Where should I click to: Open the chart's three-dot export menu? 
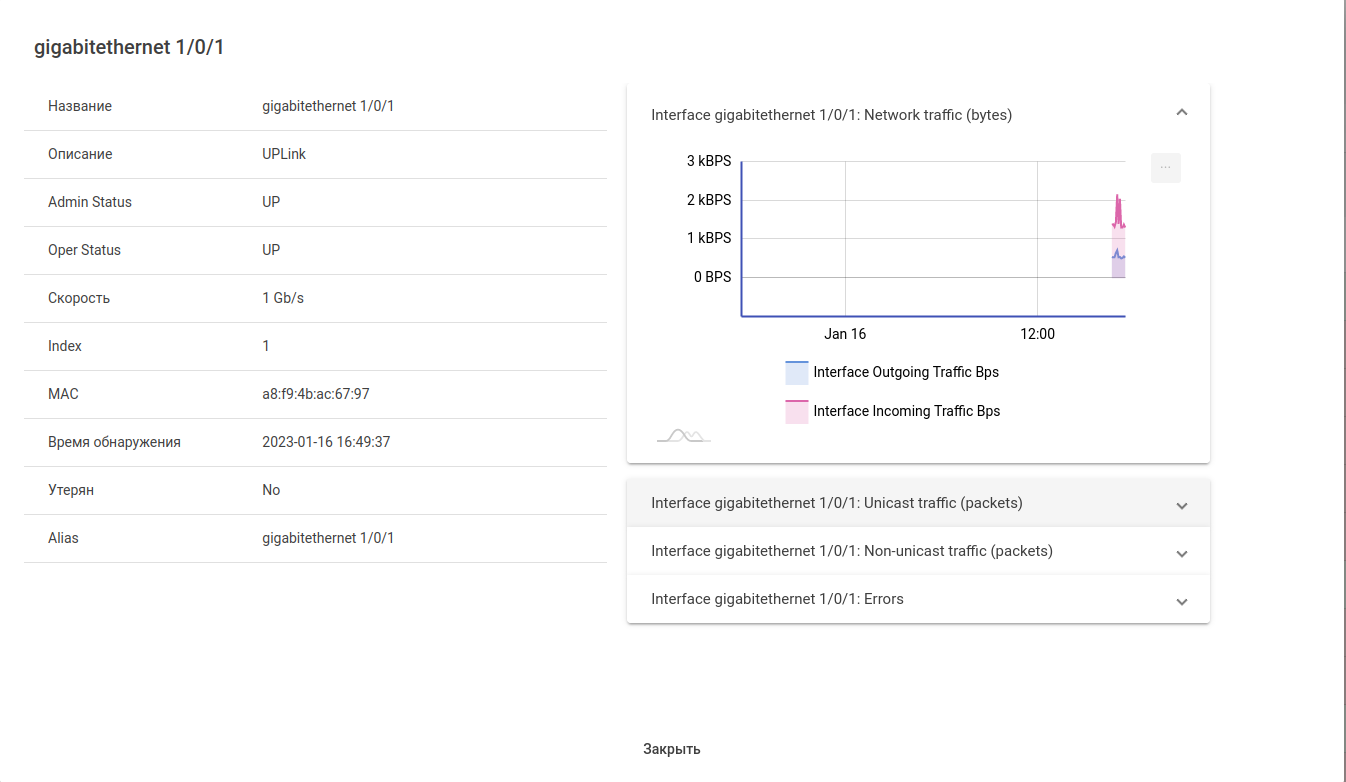pyautogui.click(x=1165, y=168)
